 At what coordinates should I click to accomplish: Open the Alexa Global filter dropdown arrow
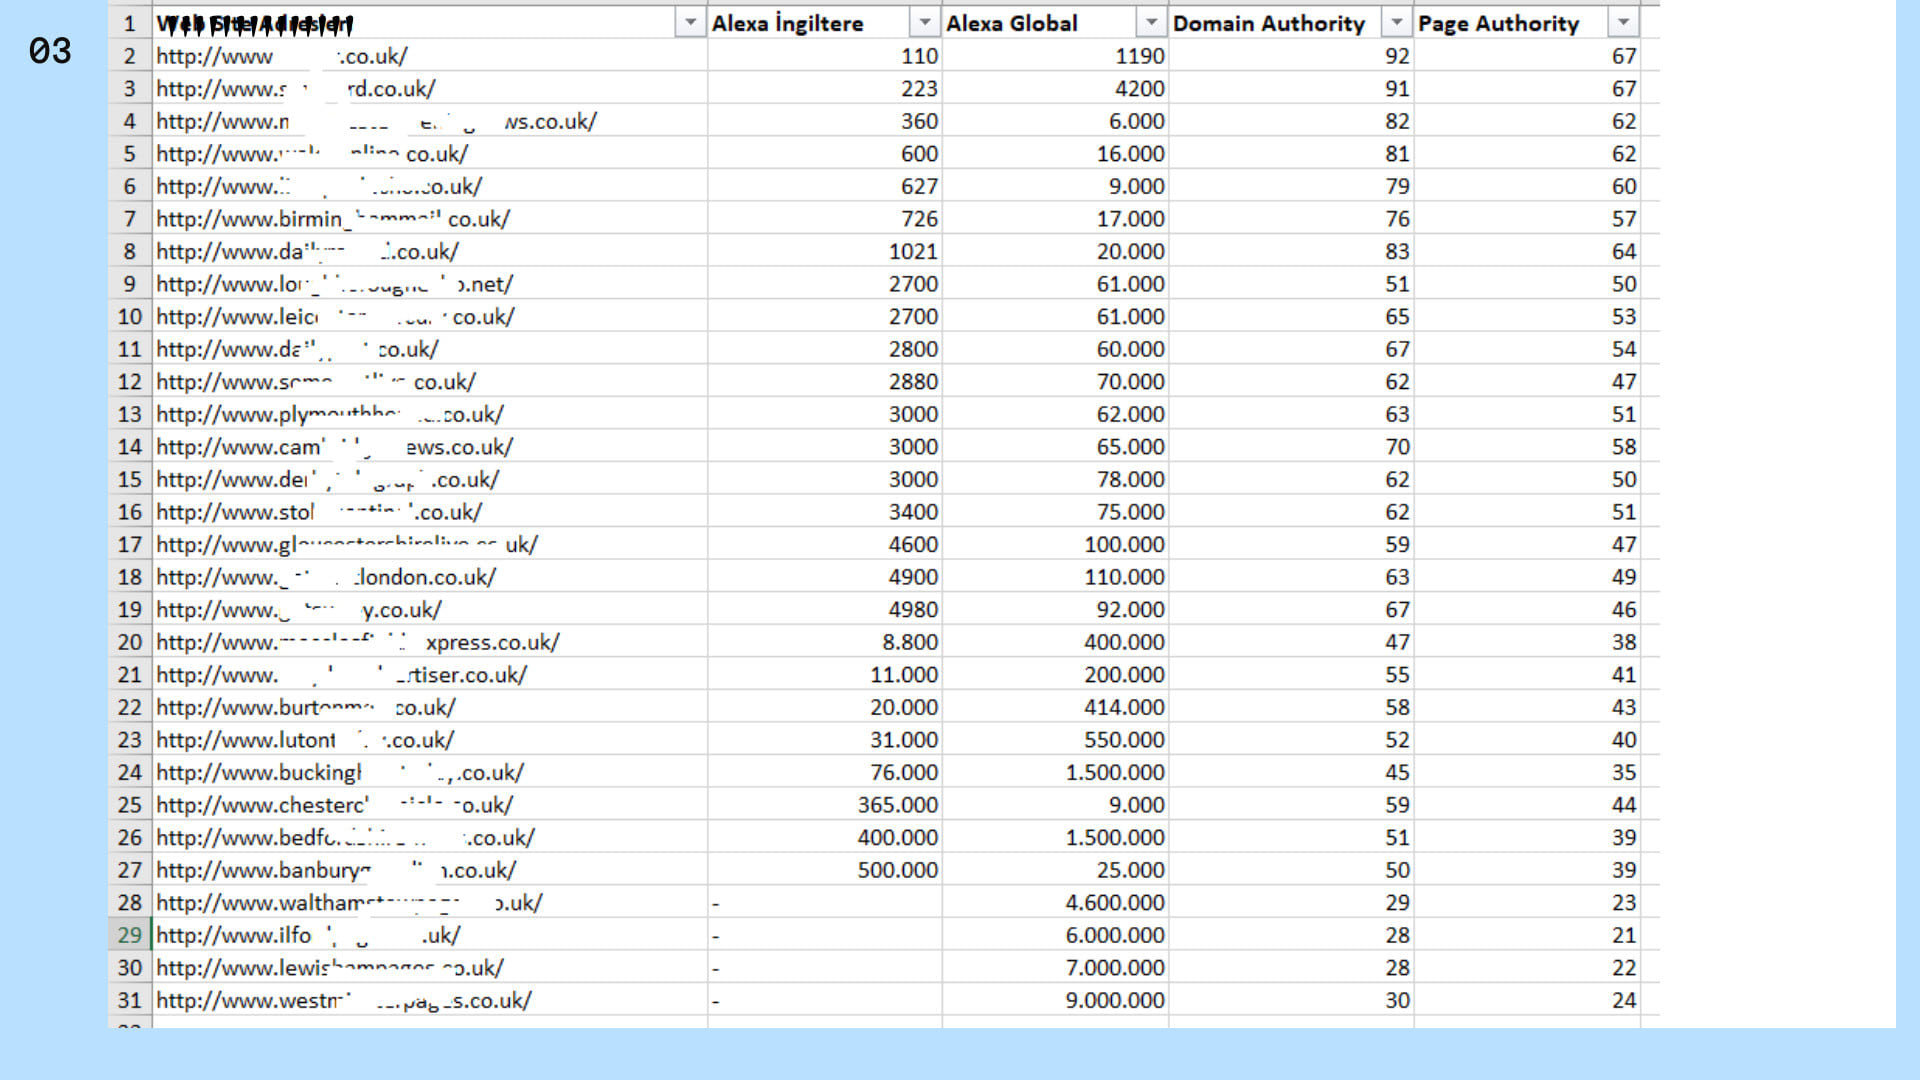pyautogui.click(x=1151, y=23)
